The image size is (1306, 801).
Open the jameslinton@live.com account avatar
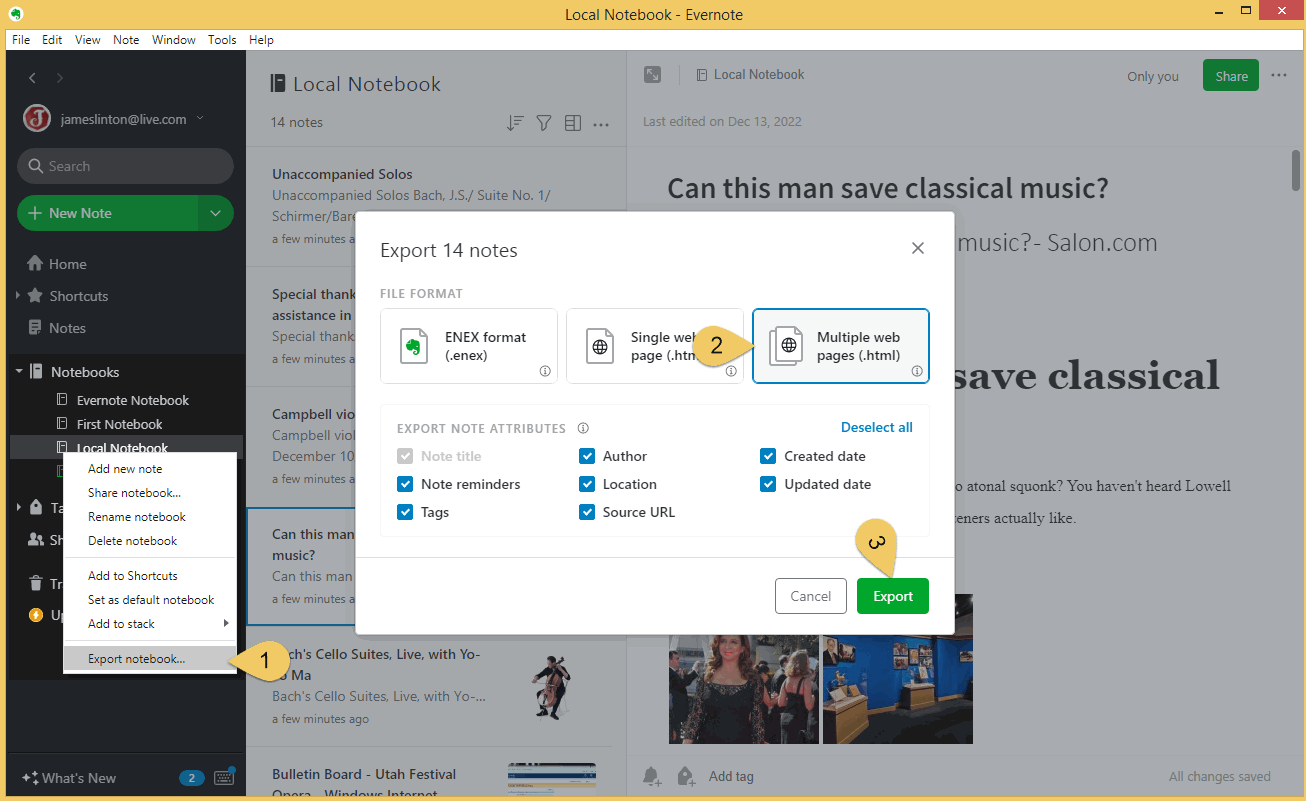click(x=37, y=118)
